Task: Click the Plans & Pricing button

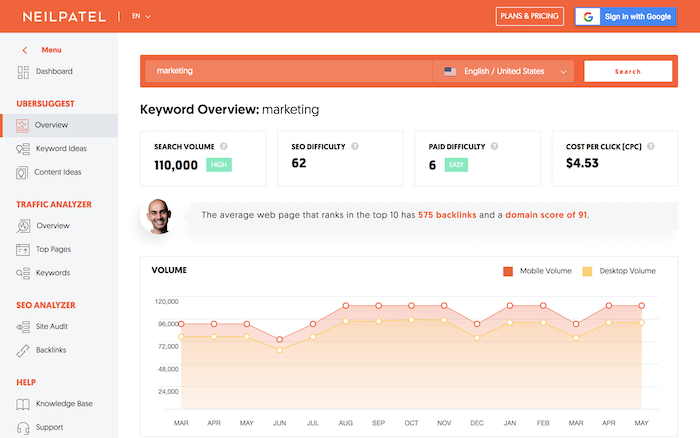Action: tap(529, 16)
